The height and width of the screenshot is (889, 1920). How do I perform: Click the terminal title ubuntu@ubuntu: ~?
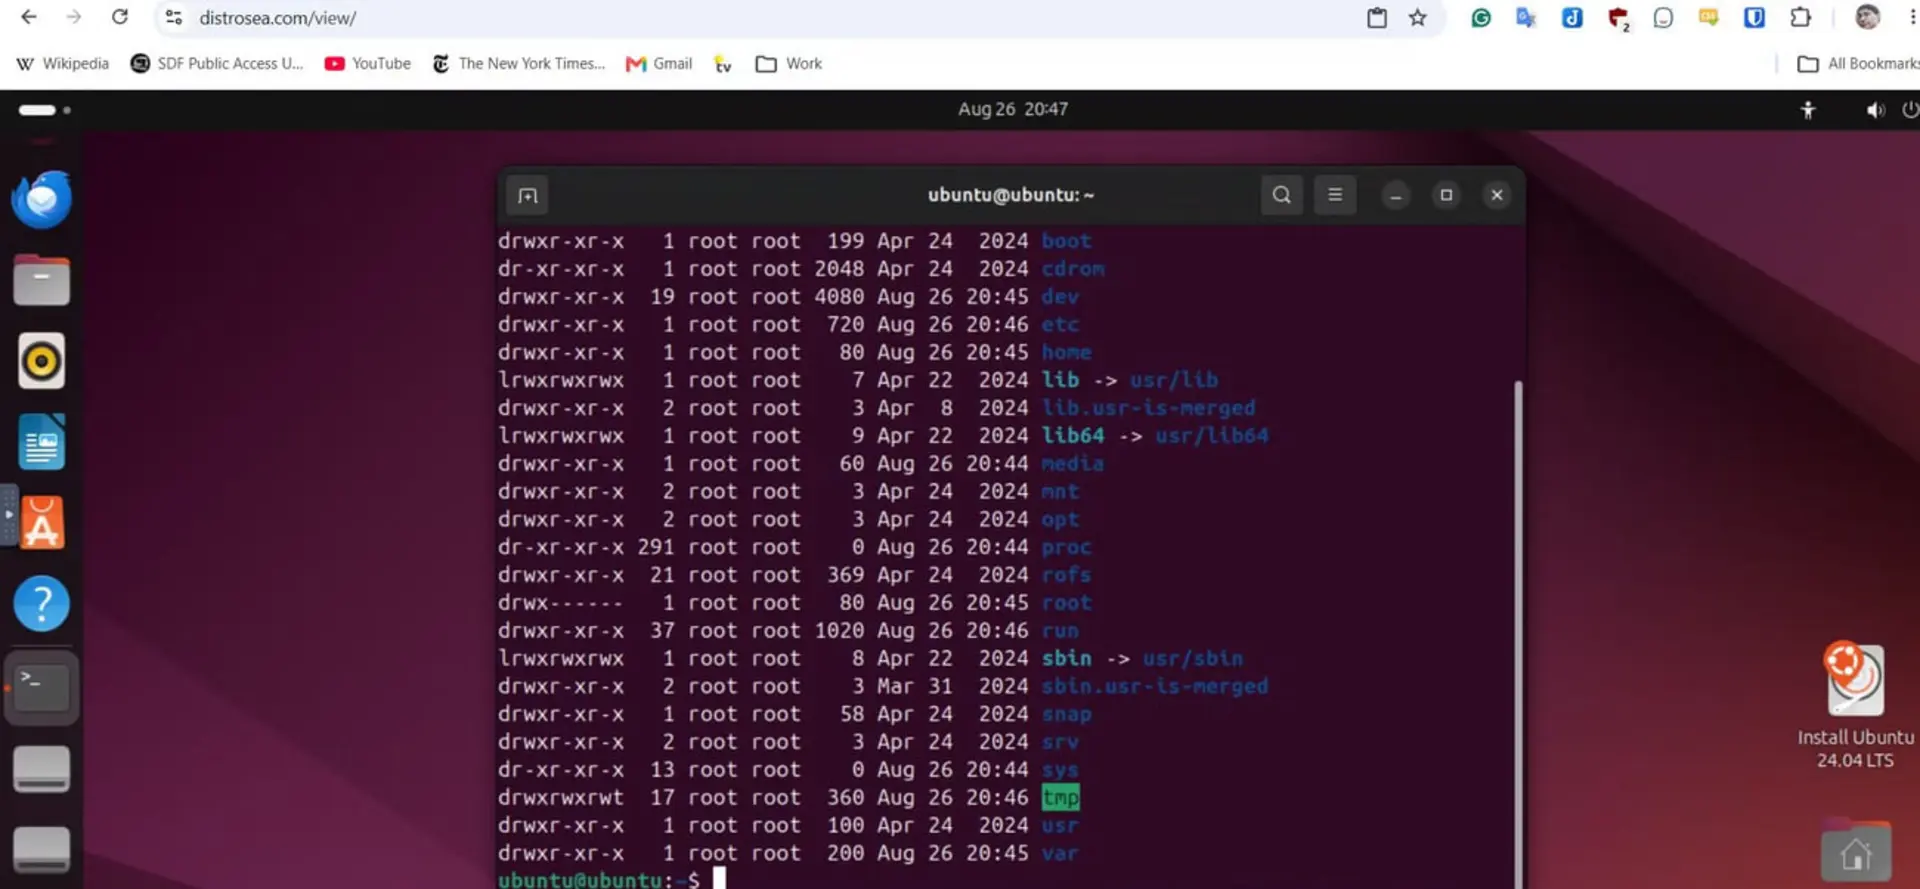[1011, 195]
